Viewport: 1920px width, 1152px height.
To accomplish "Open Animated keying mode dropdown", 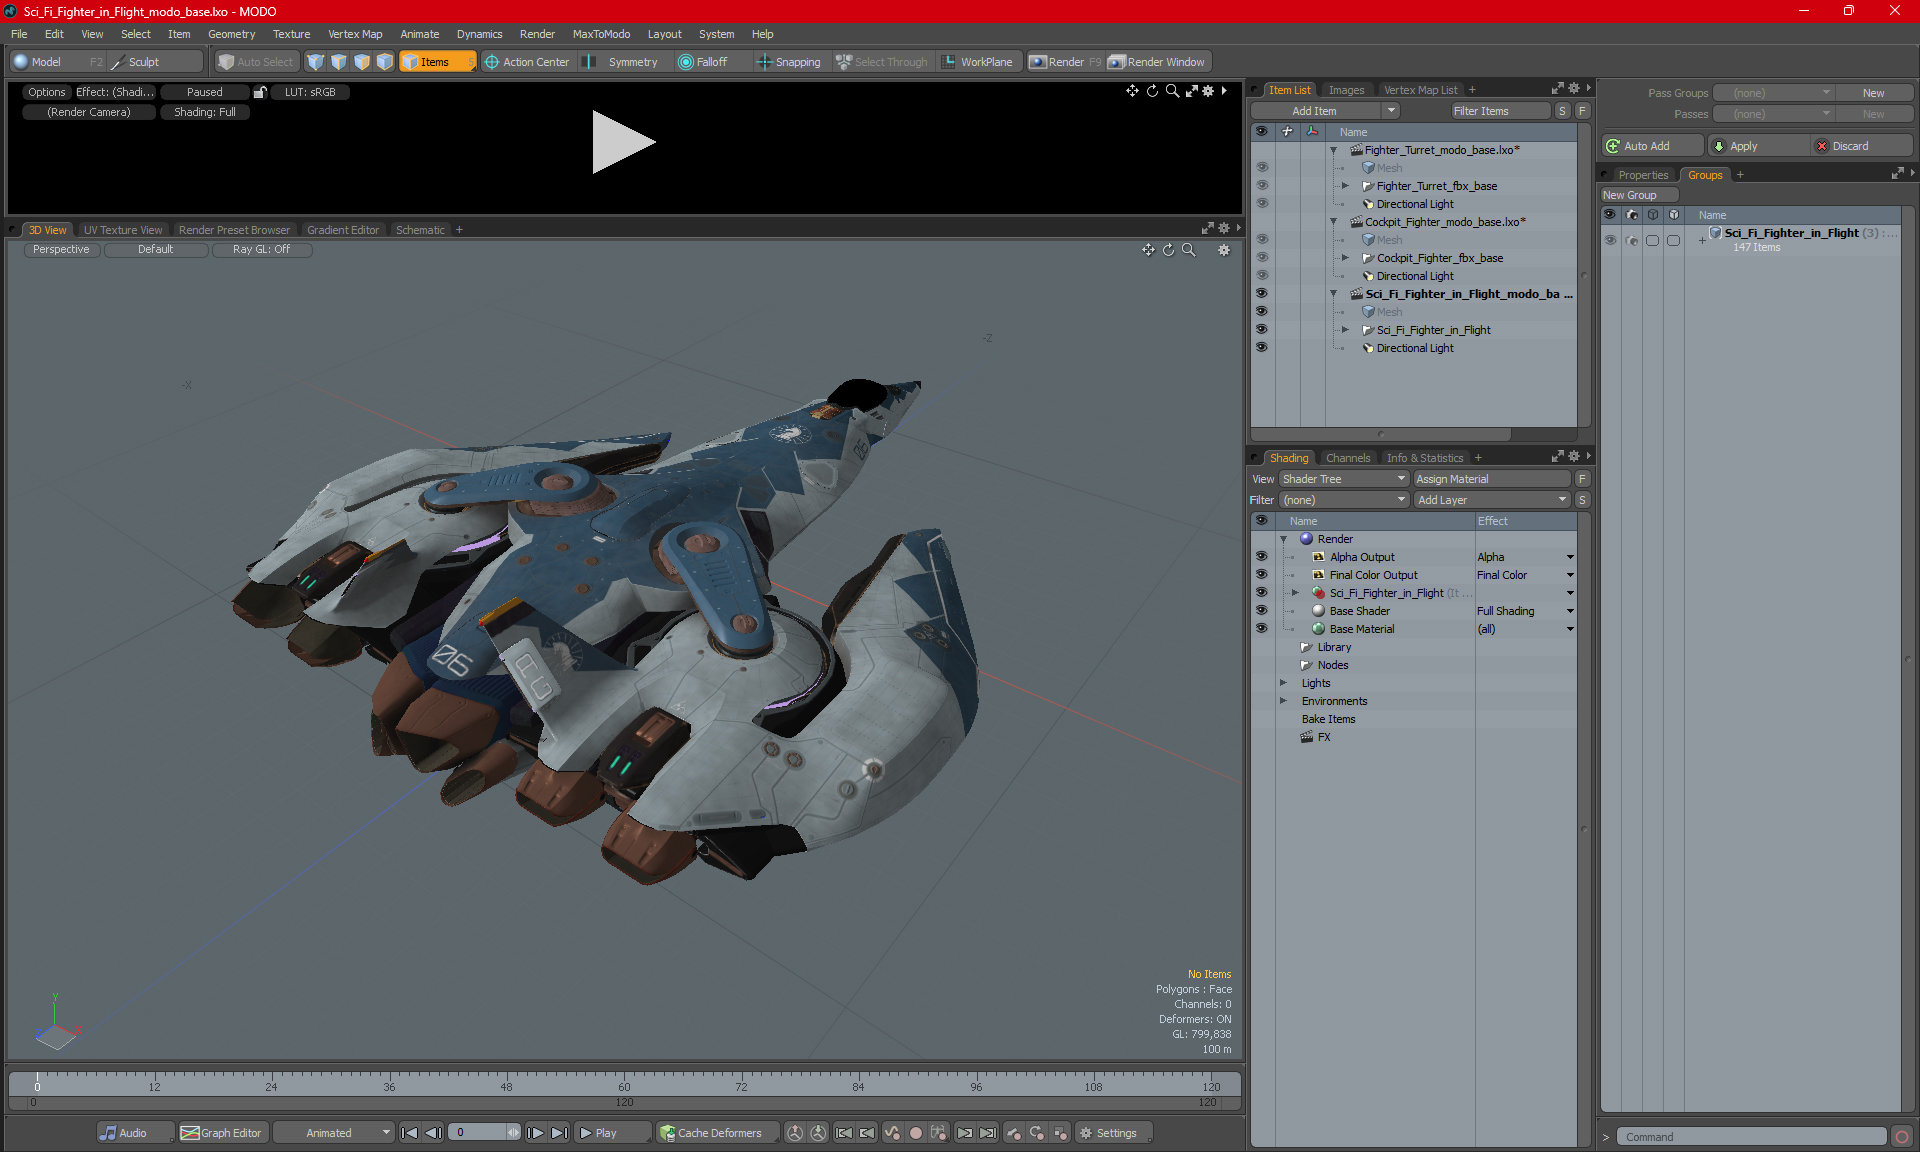I will 334,1133.
